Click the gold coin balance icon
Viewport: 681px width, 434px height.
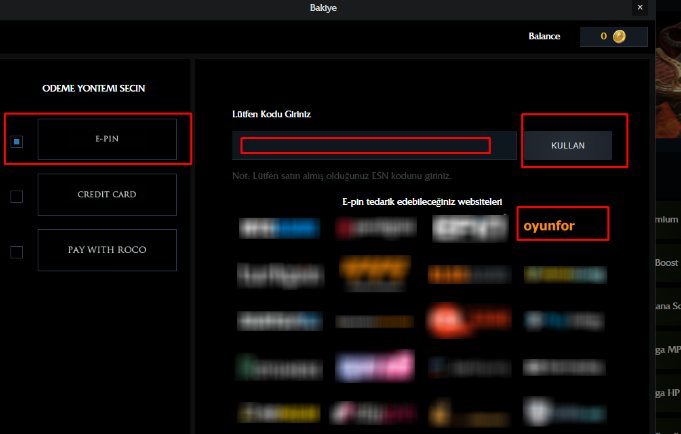point(619,36)
